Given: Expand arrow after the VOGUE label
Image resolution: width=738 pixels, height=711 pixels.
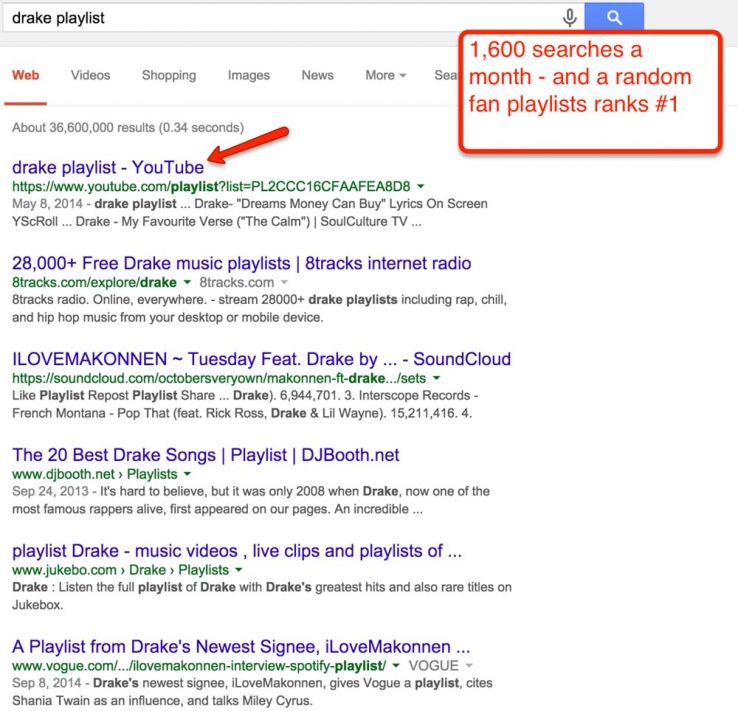Looking at the screenshot, I should [469, 665].
